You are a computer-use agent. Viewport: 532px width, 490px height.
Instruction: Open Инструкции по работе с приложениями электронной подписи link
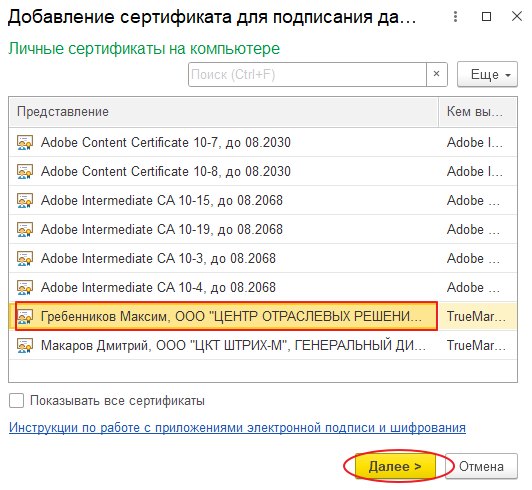click(237, 428)
